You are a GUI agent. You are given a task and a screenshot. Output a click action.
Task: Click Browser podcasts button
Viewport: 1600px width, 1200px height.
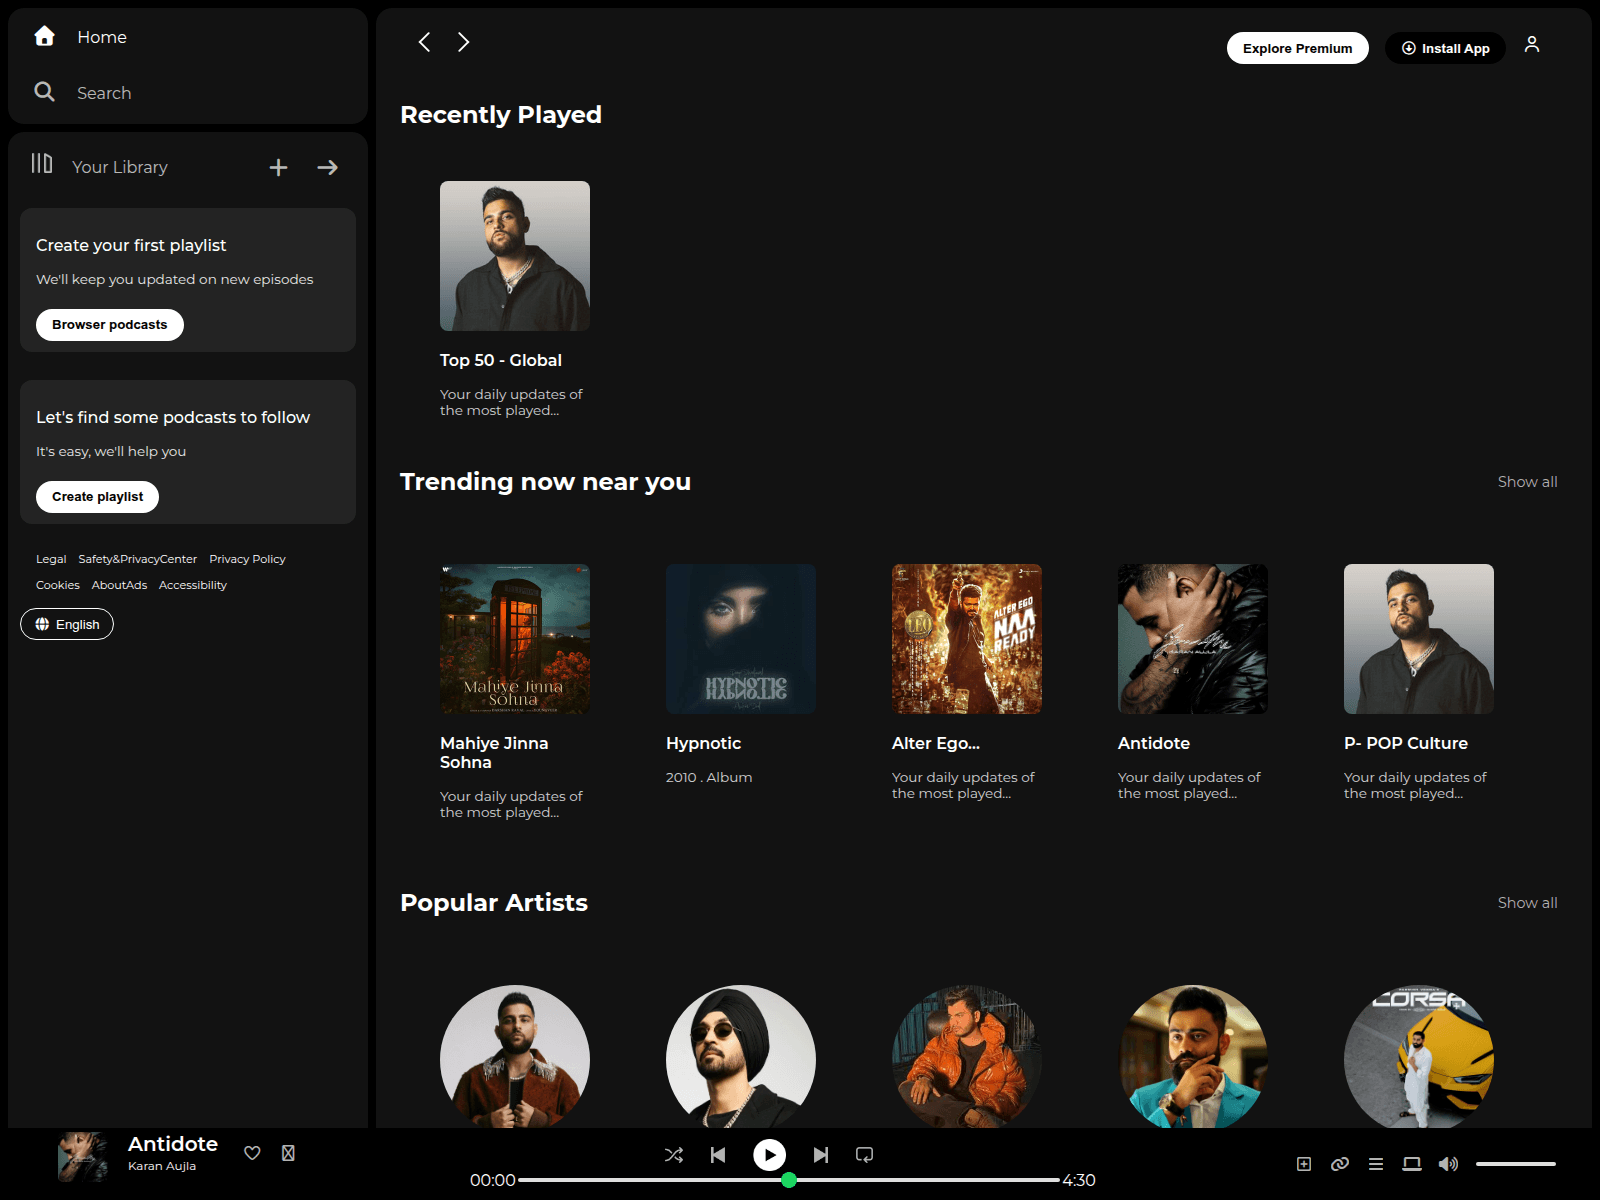click(x=110, y=325)
